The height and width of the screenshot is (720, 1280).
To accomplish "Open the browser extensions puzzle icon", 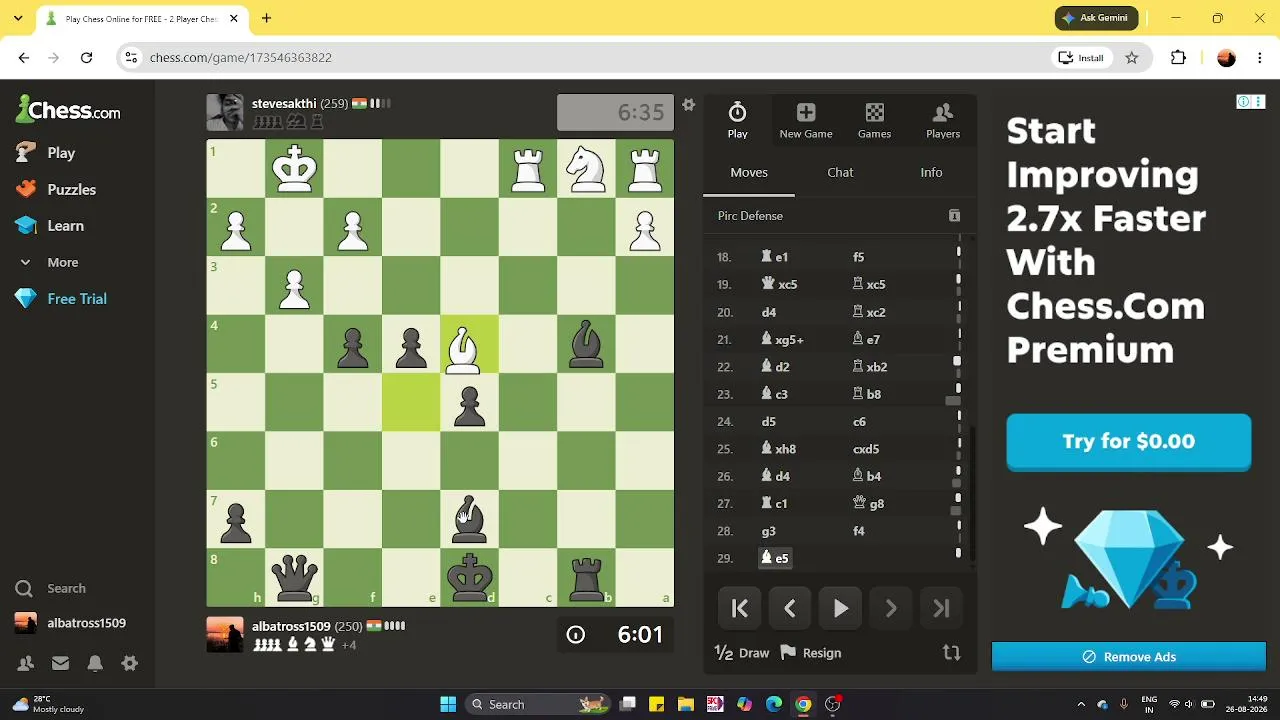I will [x=1178, y=58].
